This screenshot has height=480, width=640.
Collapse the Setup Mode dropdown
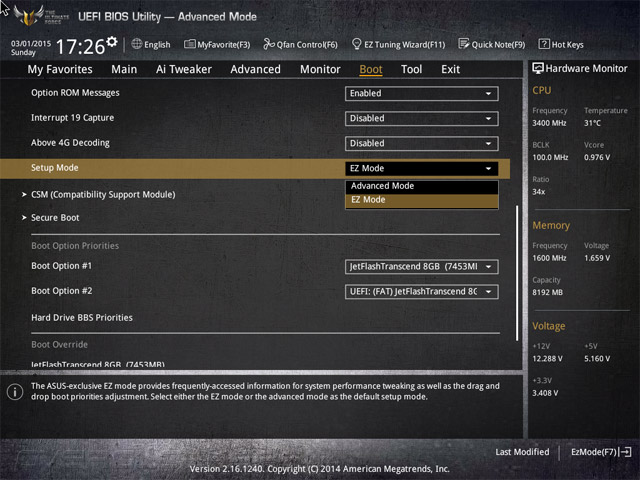[x=422, y=168]
